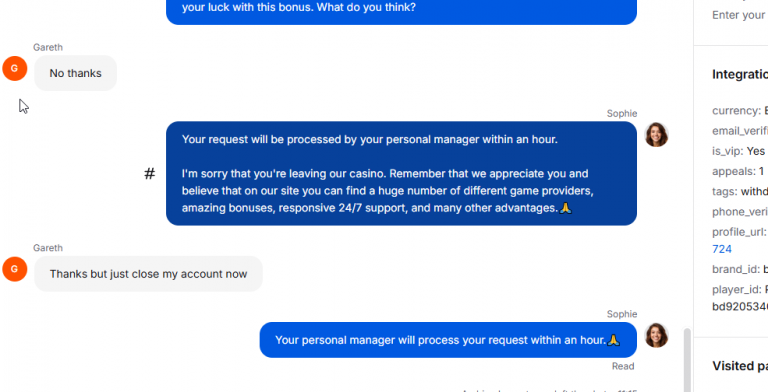Image resolution: width=768 pixels, height=392 pixels.
Task: Open Sophie's photo beside the "sorry you're leaving" message
Action: [x=656, y=135]
